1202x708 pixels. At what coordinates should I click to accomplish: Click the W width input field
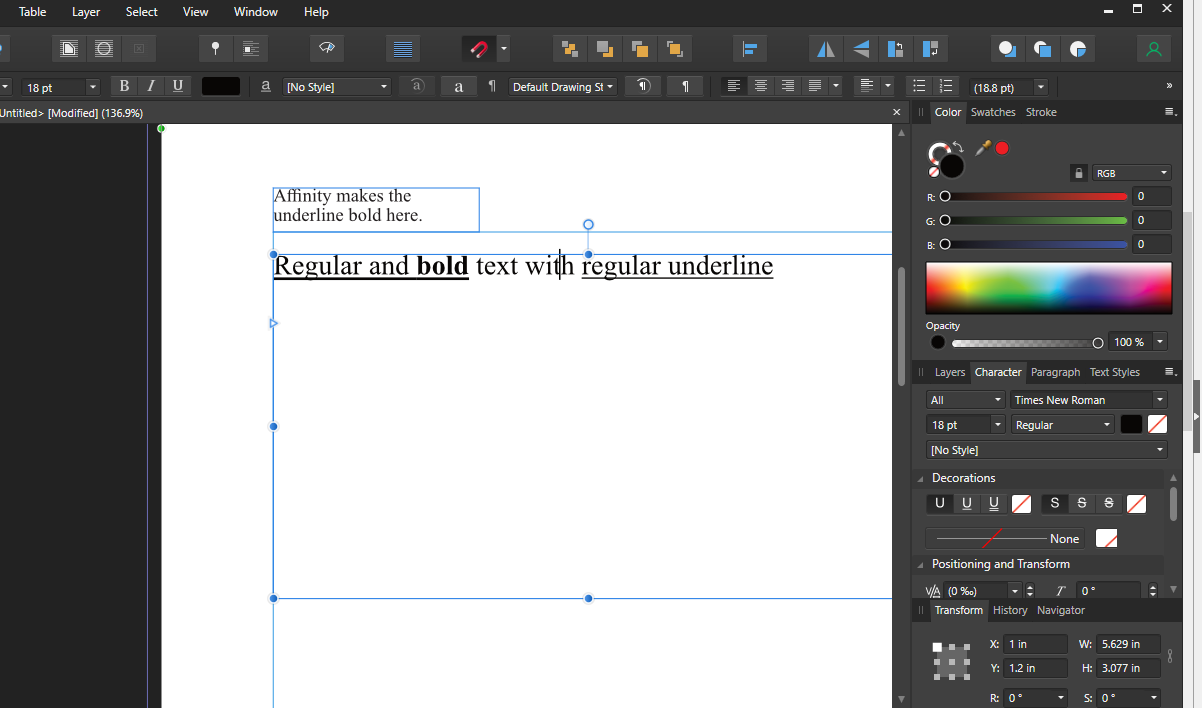(x=1128, y=644)
